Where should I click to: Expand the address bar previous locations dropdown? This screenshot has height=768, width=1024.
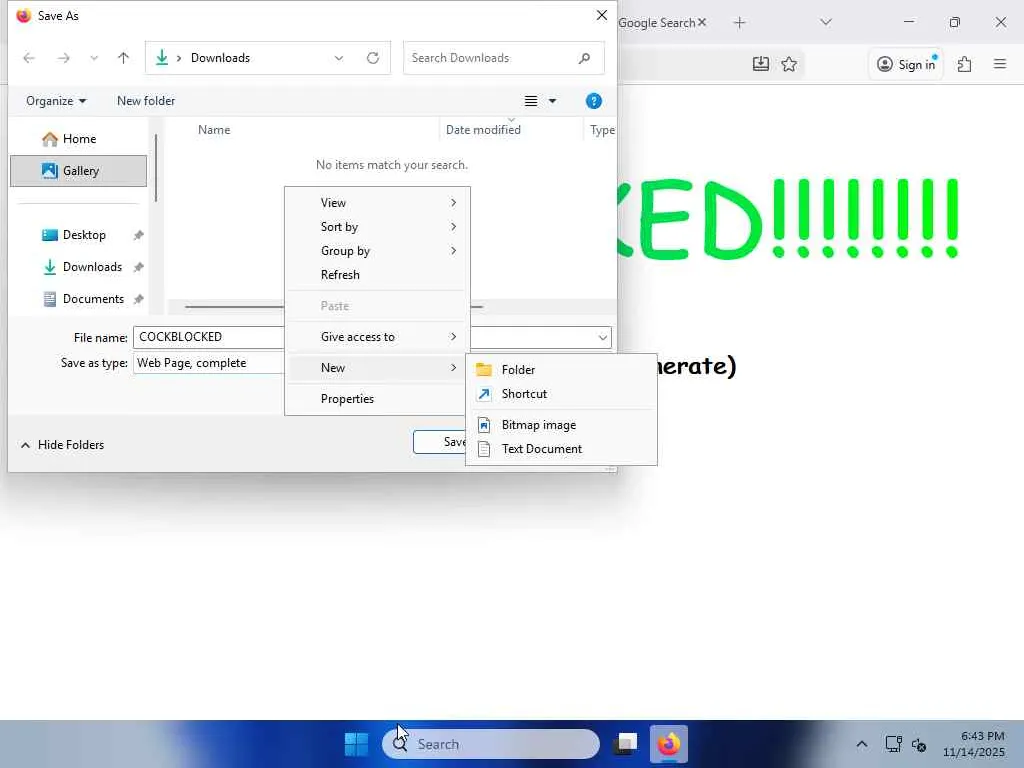click(339, 58)
